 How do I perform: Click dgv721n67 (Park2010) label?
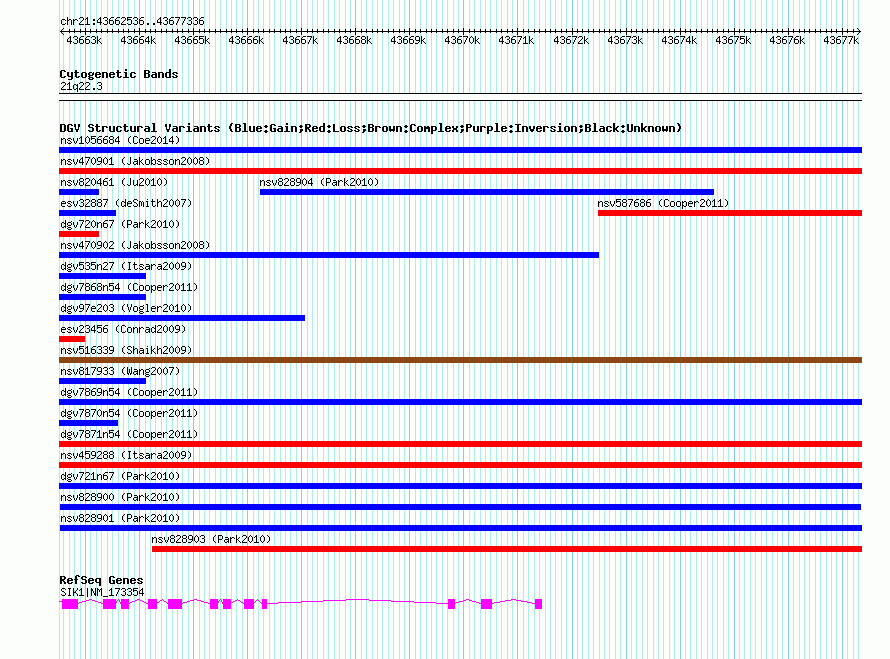[x=120, y=476]
